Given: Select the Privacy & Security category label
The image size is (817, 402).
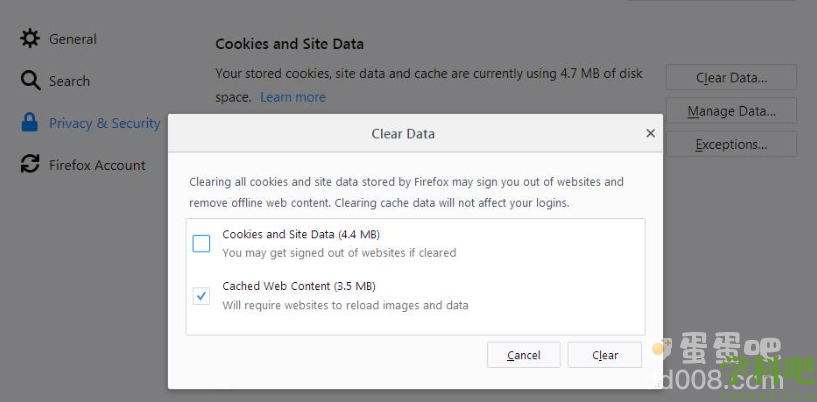Looking at the screenshot, I should pos(105,123).
